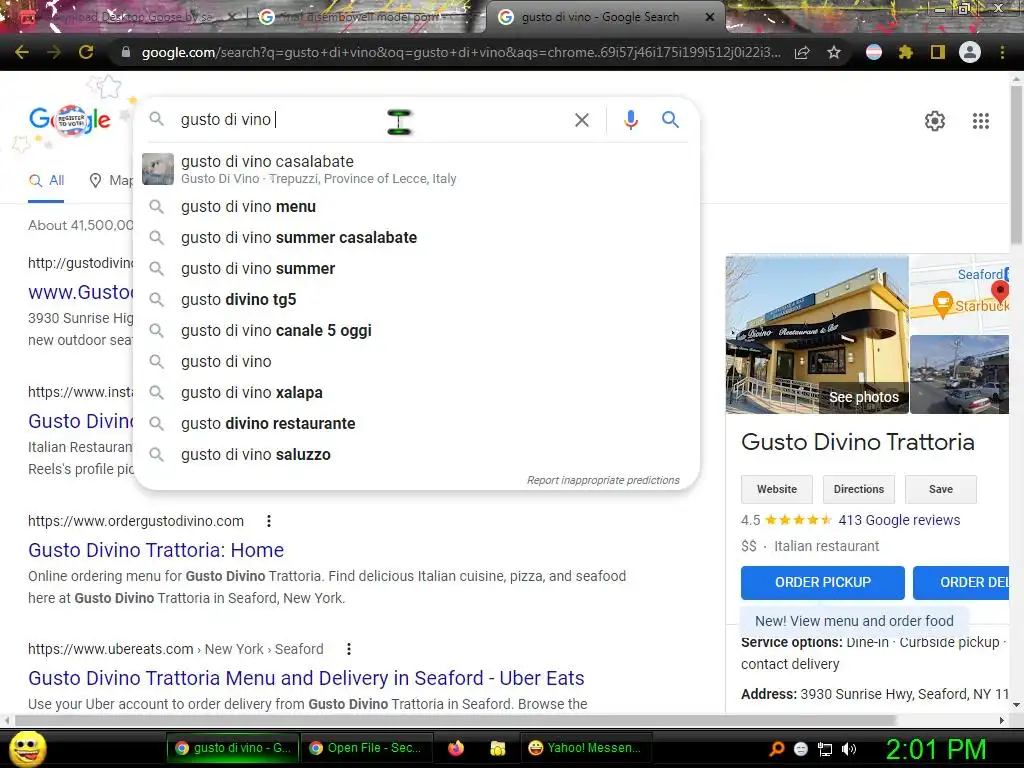Image resolution: width=1024 pixels, height=768 pixels.
Task: Open the Yahoo! Messenger taskbar item
Action: click(x=585, y=748)
